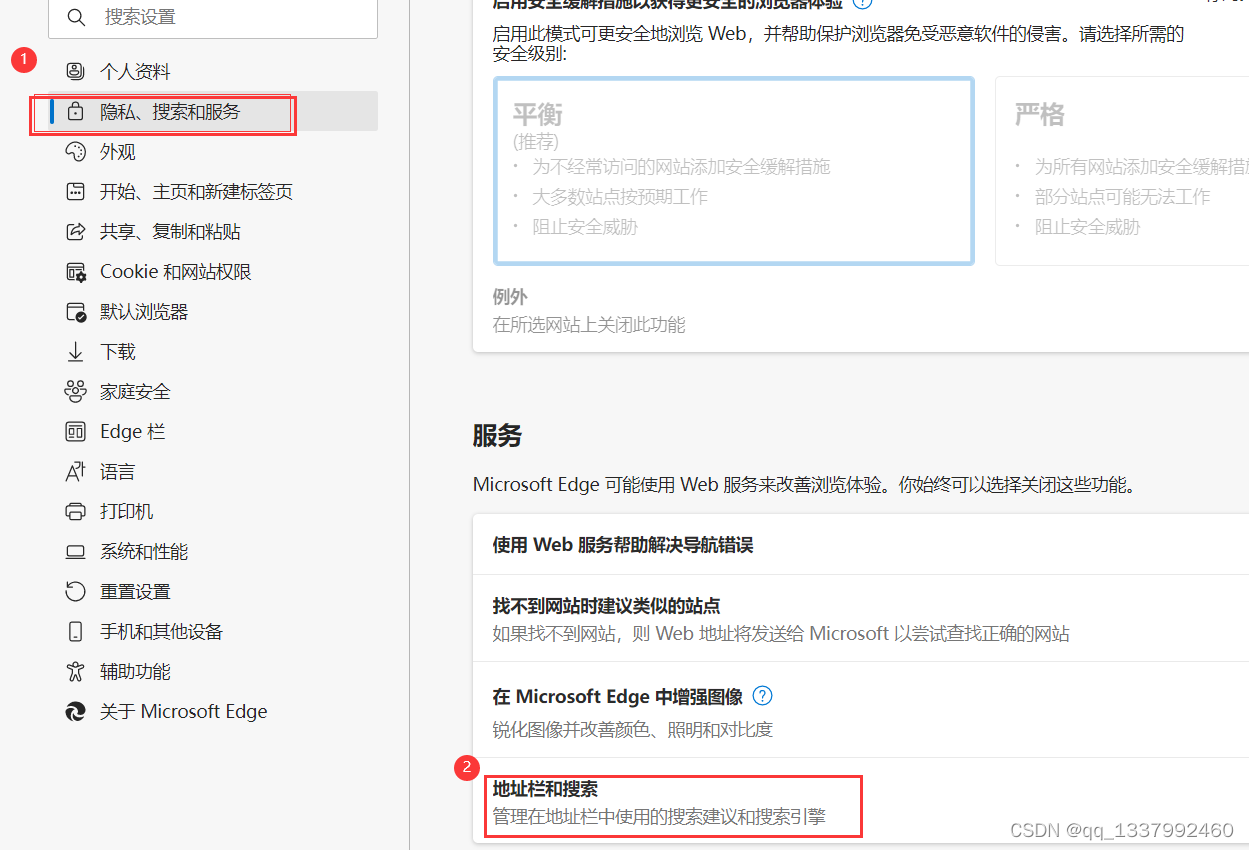Click the 个人资料 profile icon
The image size is (1249, 850).
coord(75,71)
